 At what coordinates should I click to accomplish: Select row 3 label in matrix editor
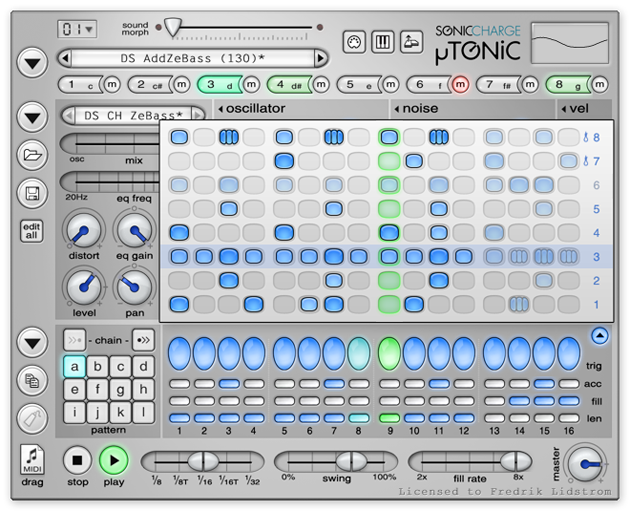pyautogui.click(x=596, y=257)
